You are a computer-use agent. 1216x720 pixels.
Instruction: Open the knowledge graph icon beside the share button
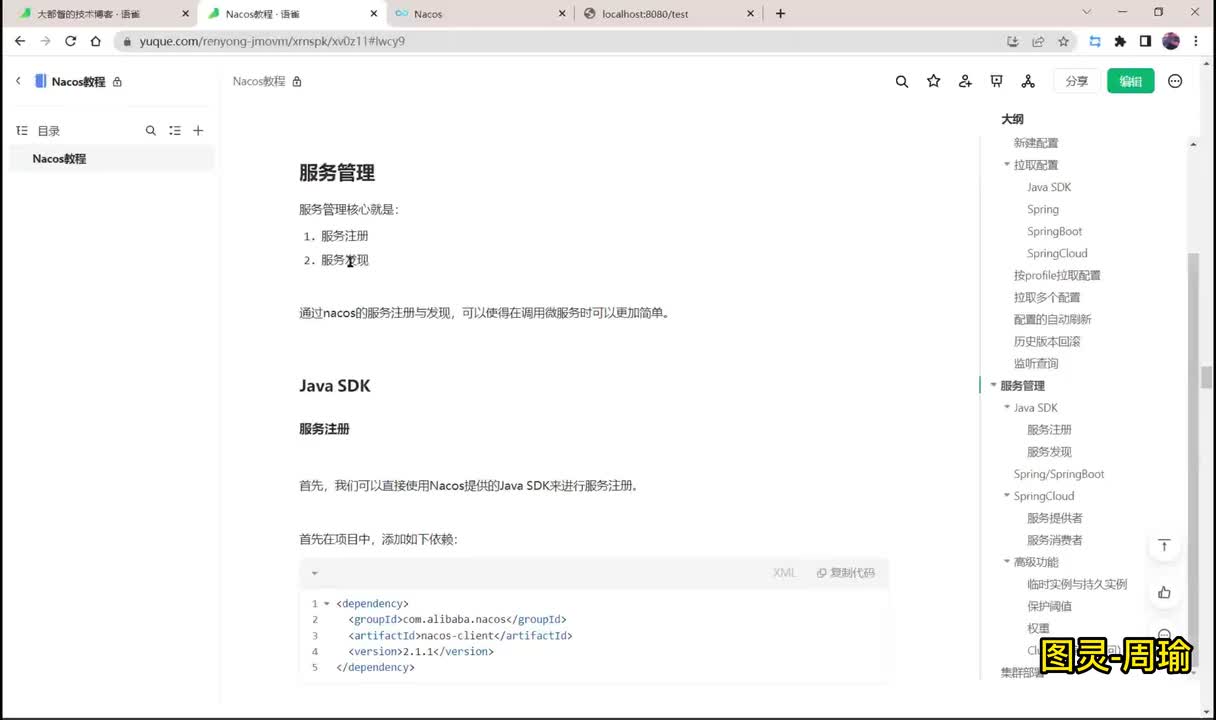point(1028,81)
